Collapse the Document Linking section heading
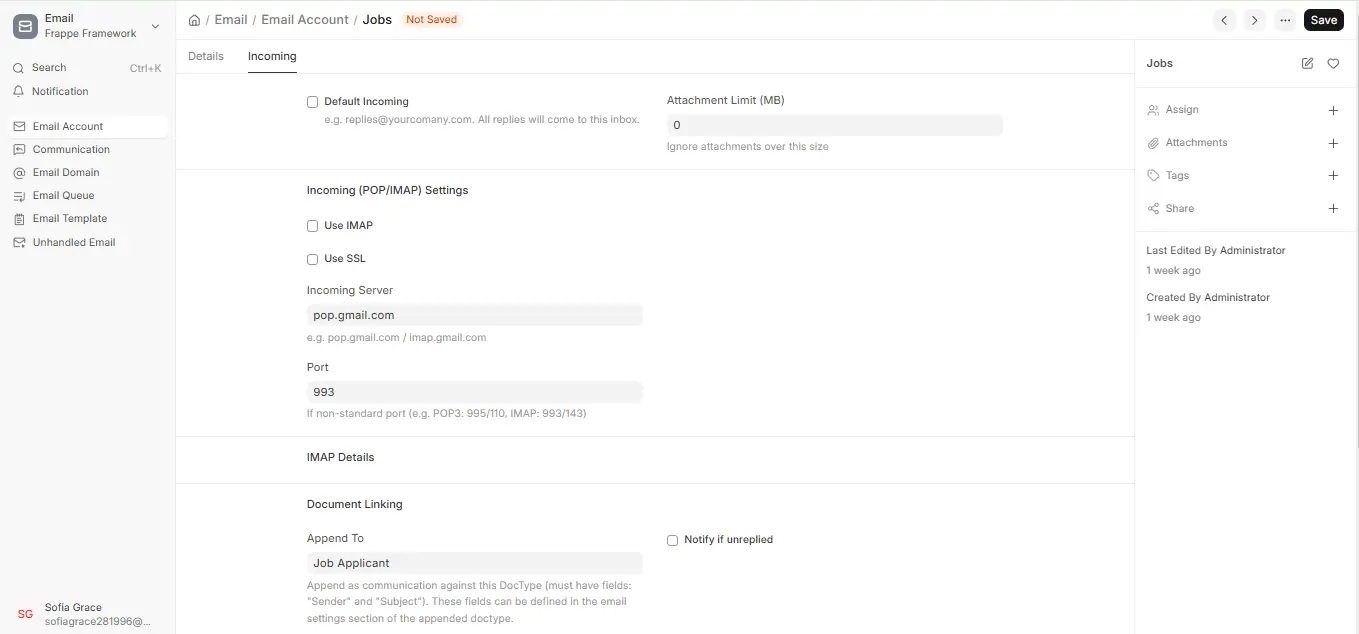 [354, 504]
